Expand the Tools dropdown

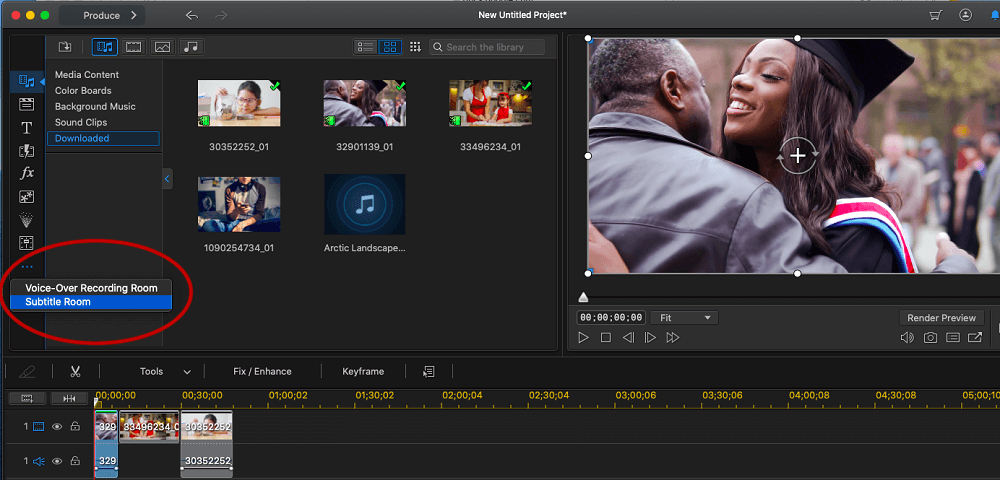pyautogui.click(x=165, y=372)
